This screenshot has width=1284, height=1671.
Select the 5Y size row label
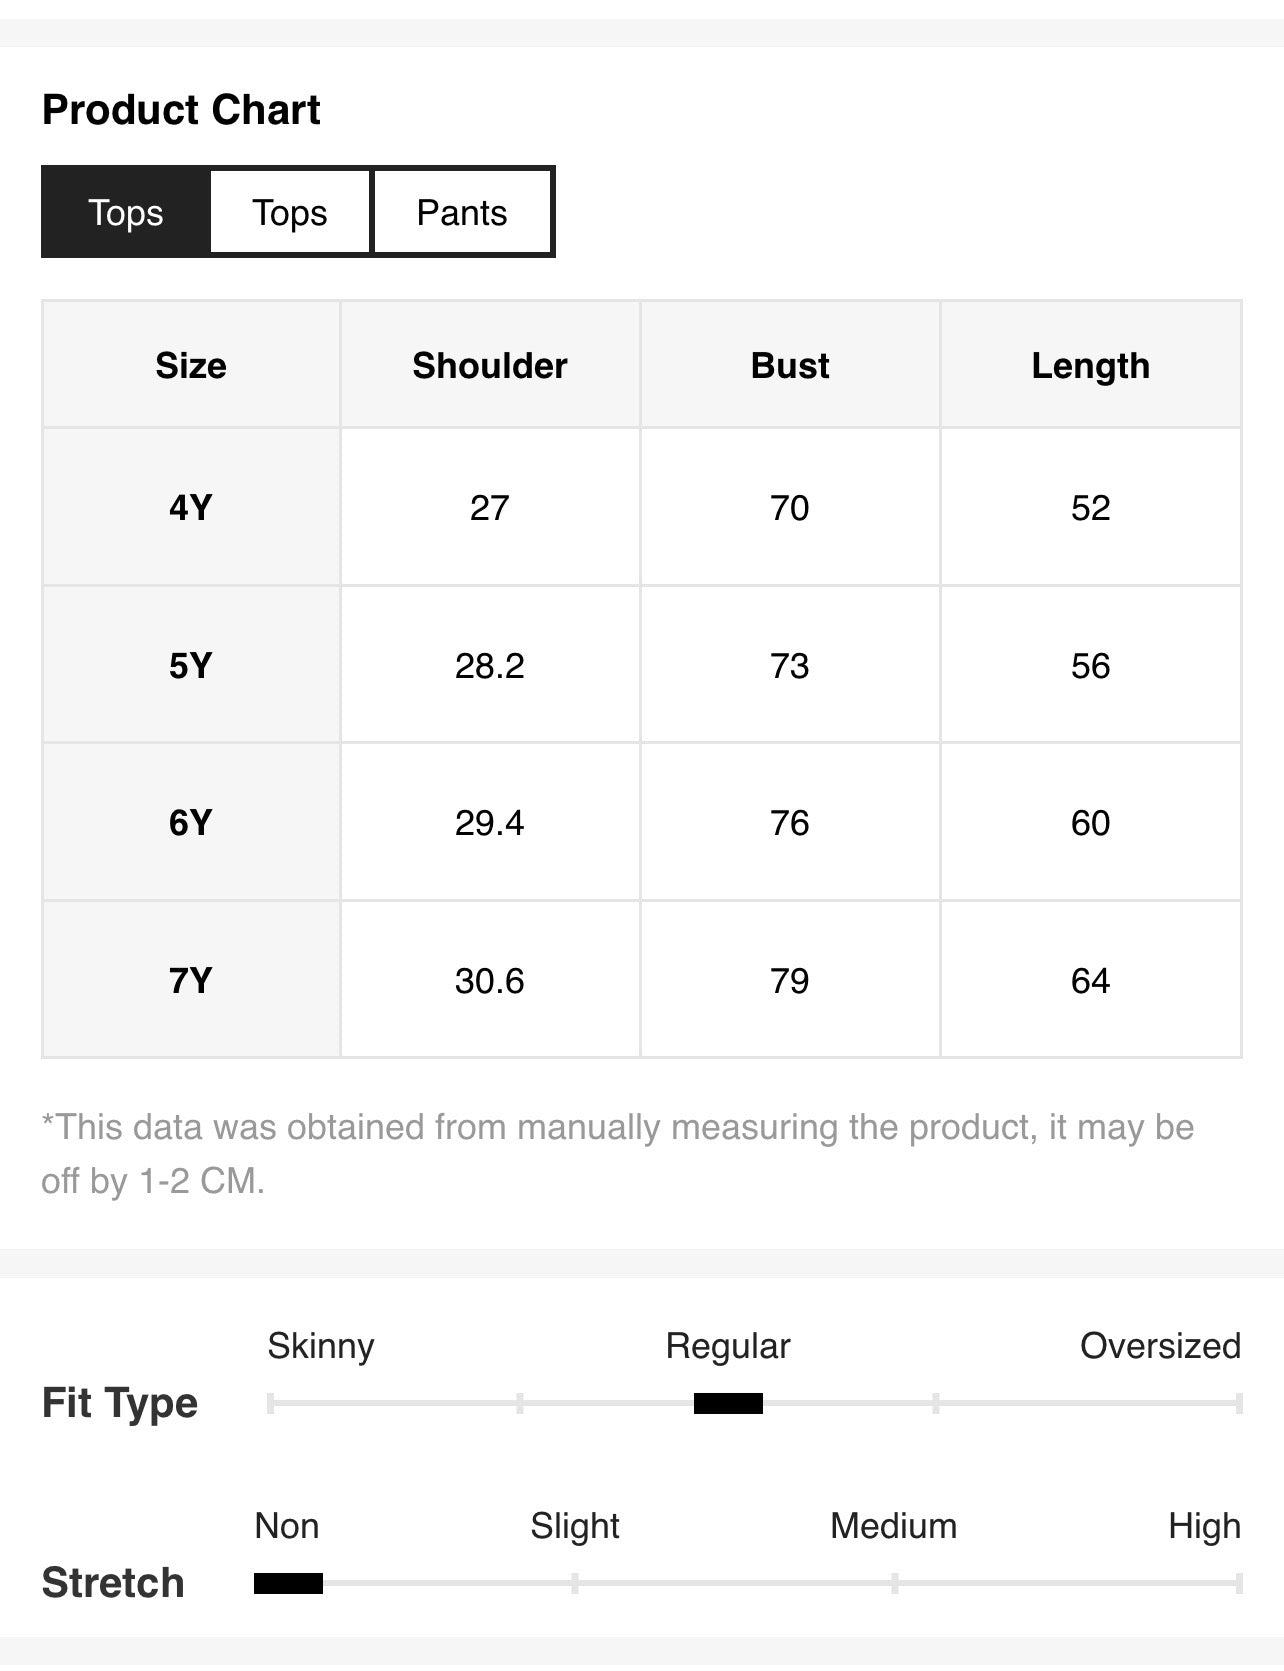coord(191,665)
